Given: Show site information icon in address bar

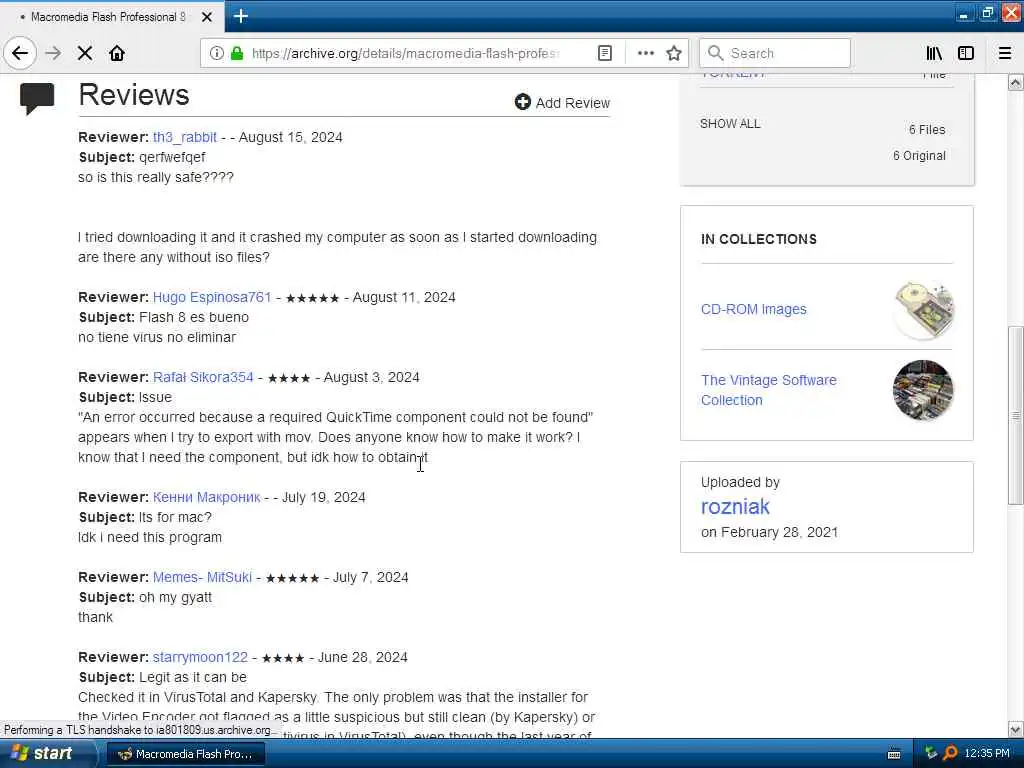Looking at the screenshot, I should (216, 53).
